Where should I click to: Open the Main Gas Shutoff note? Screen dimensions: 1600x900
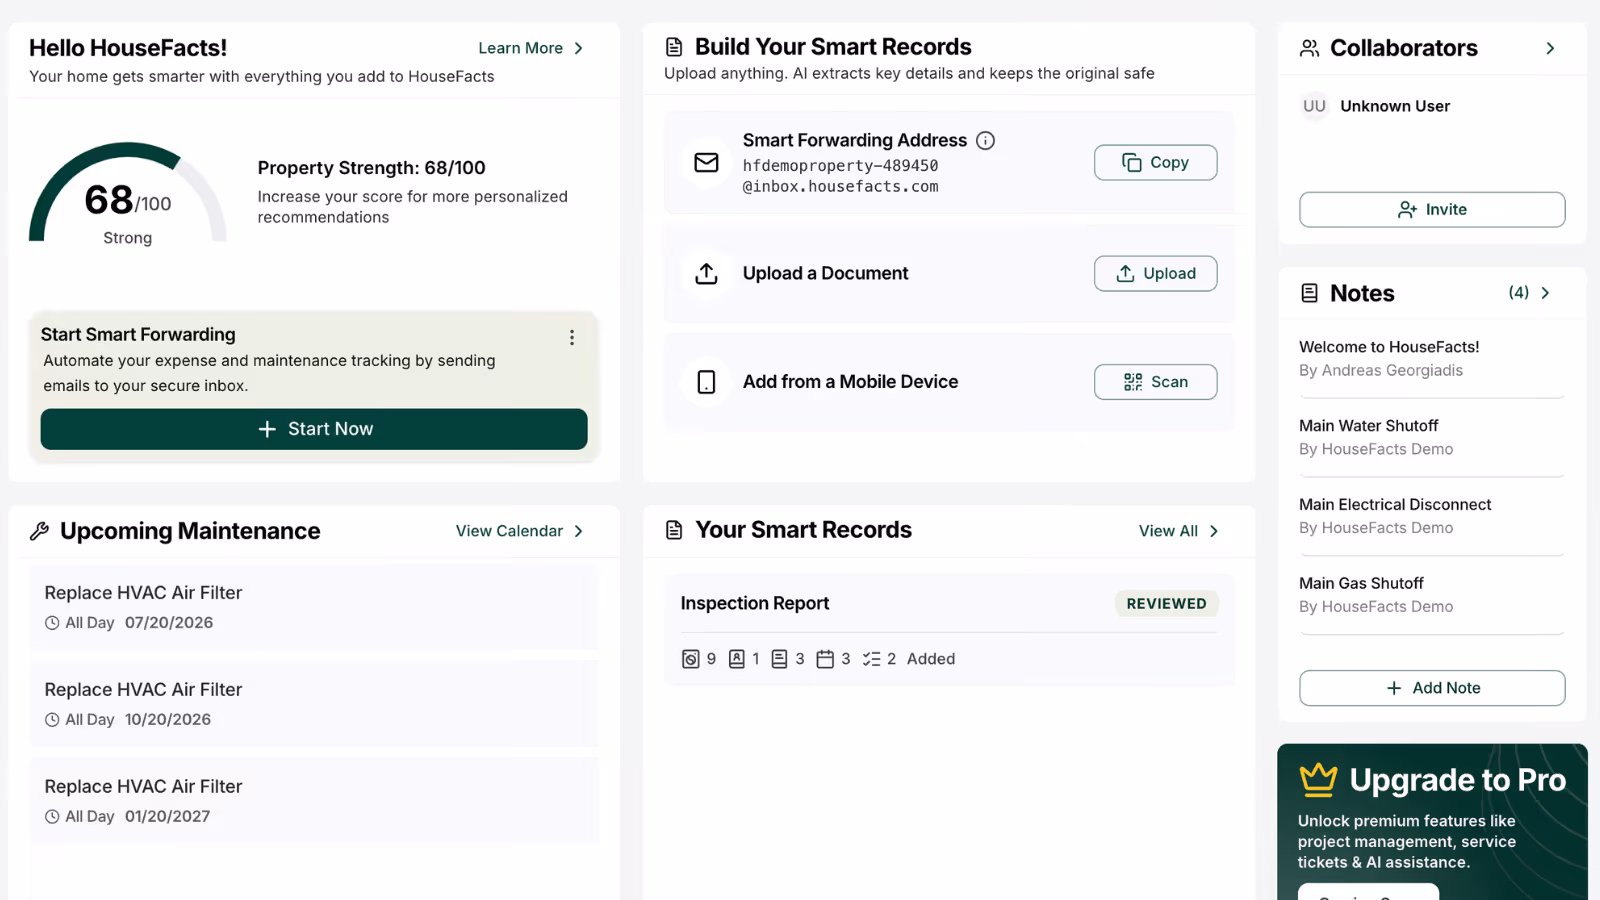1431,595
